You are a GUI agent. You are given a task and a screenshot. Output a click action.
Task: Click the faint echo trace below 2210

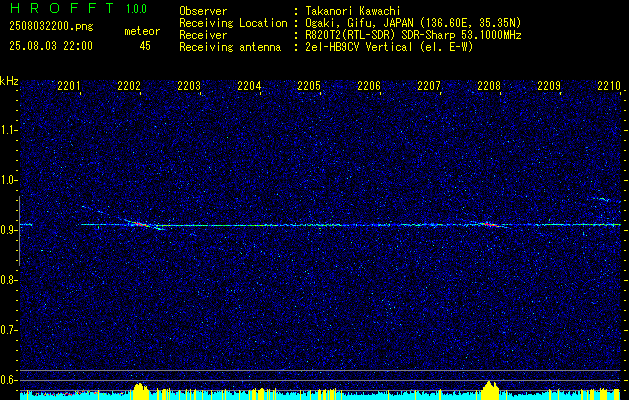click(601, 199)
